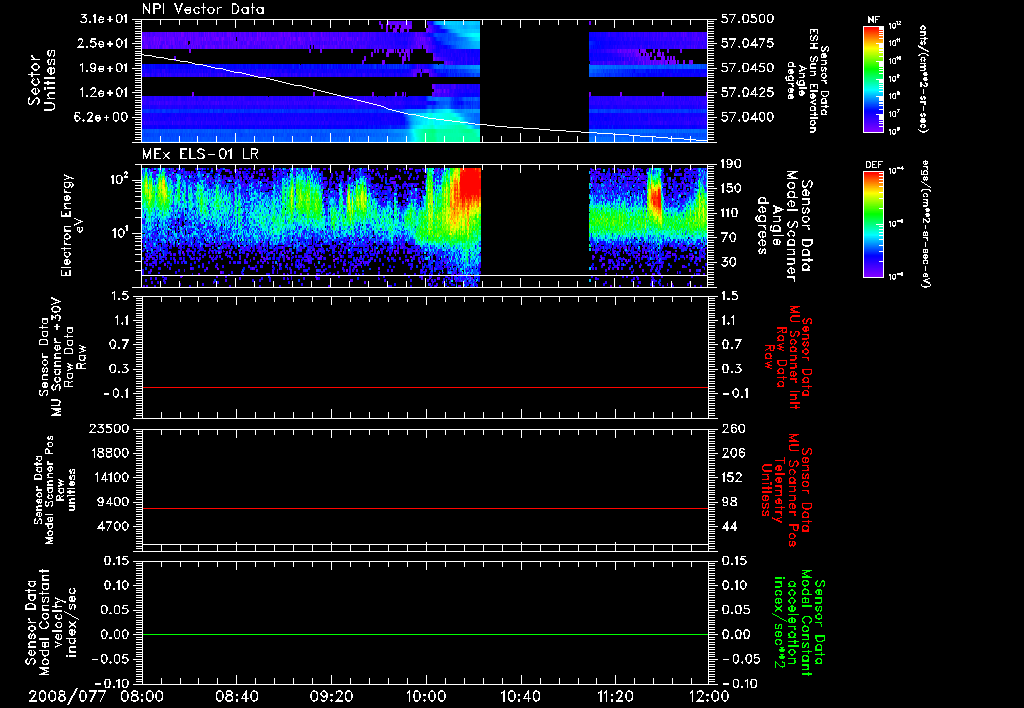Click the '11:20' time tick label
This screenshot has width=1024, height=708.
pos(615,696)
